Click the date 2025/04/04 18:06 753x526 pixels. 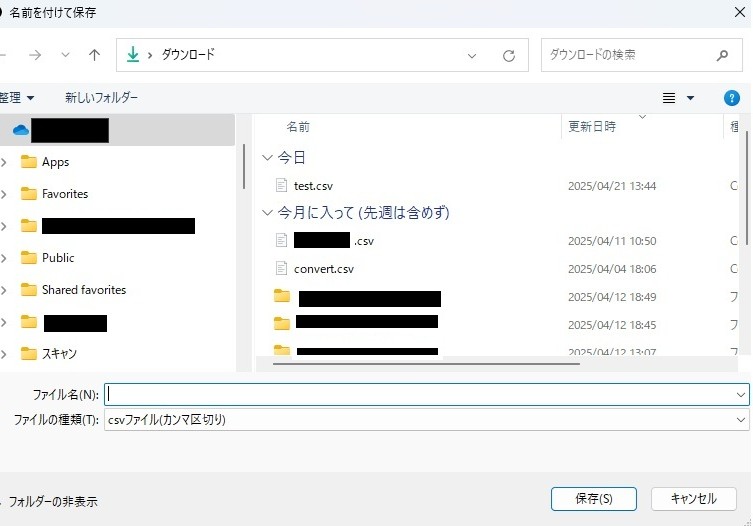(x=612, y=269)
